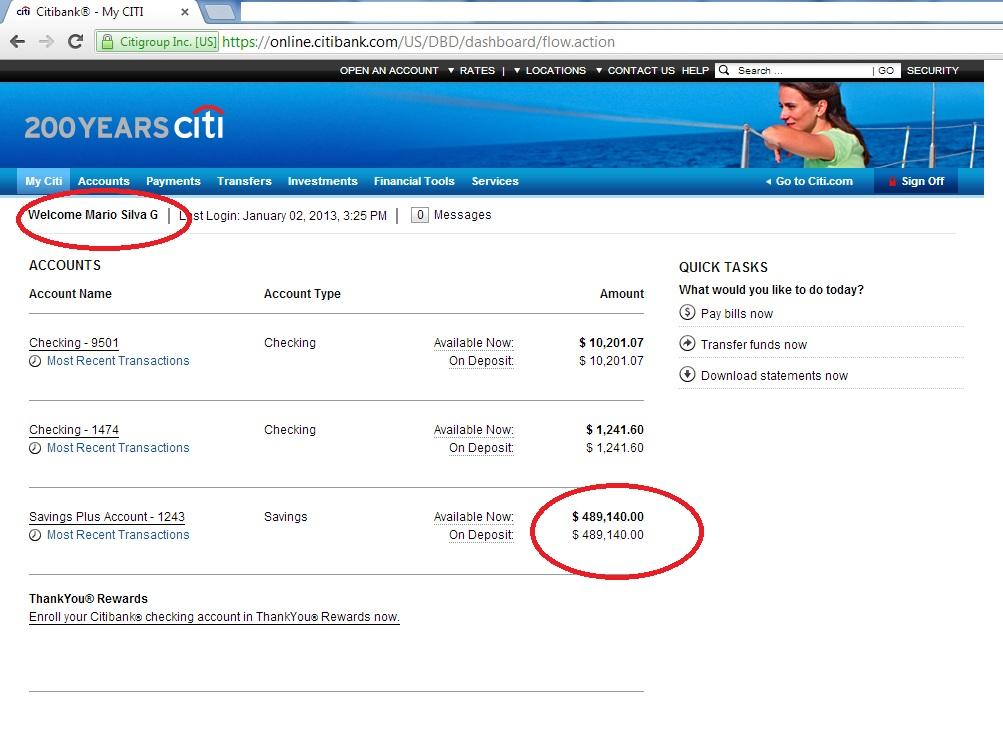Screen dimensions: 1003x756
Task: Click clock icon under Checking - 1474
Action: coord(35,448)
